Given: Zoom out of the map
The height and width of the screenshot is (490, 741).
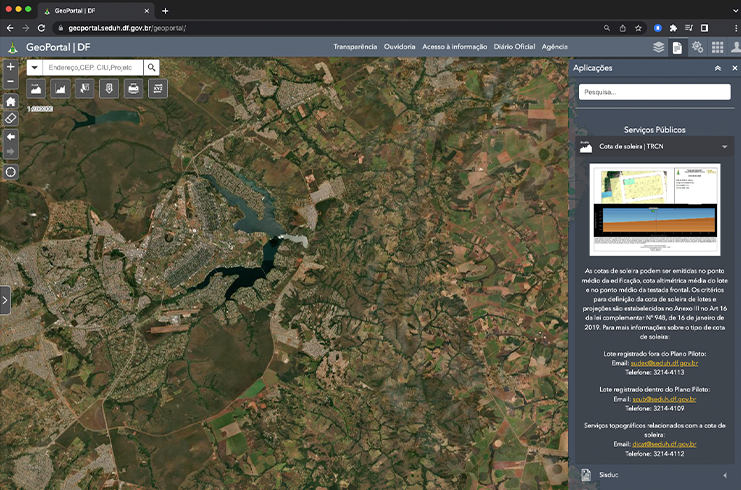Looking at the screenshot, I should 11,81.
